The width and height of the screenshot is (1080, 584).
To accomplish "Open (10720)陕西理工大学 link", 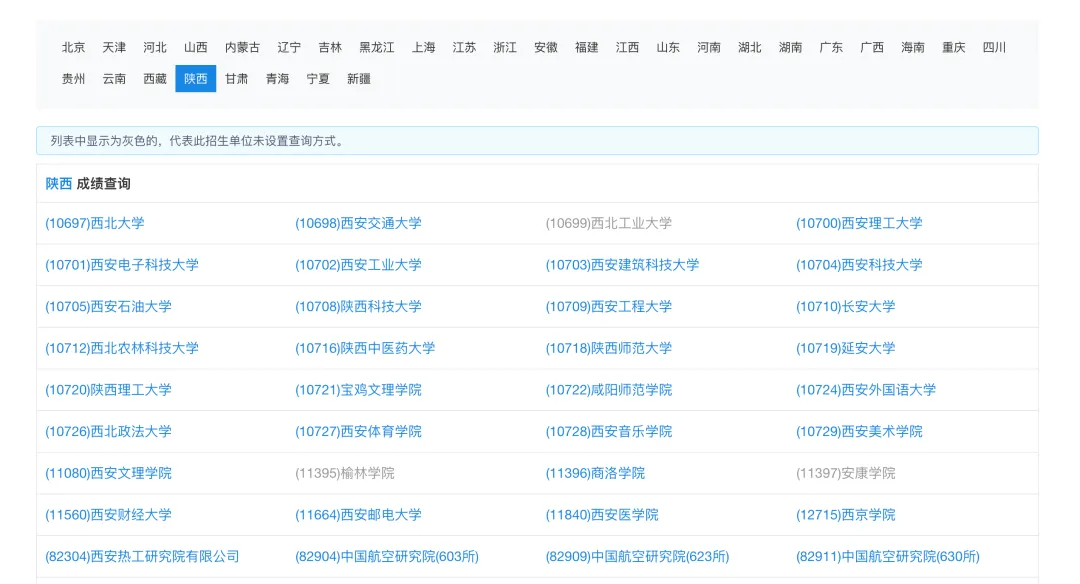I will click(108, 390).
